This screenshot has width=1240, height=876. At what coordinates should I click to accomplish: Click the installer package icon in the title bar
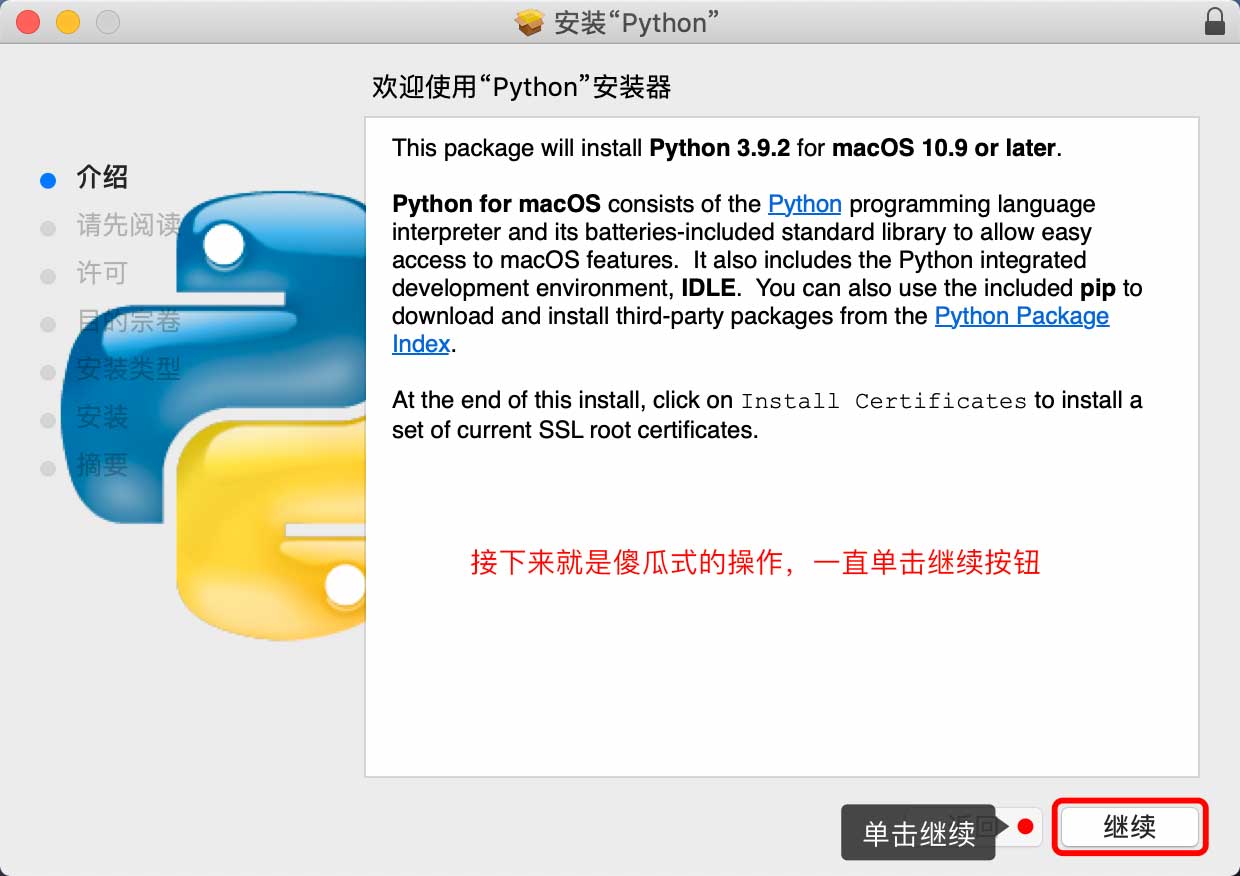[x=529, y=21]
